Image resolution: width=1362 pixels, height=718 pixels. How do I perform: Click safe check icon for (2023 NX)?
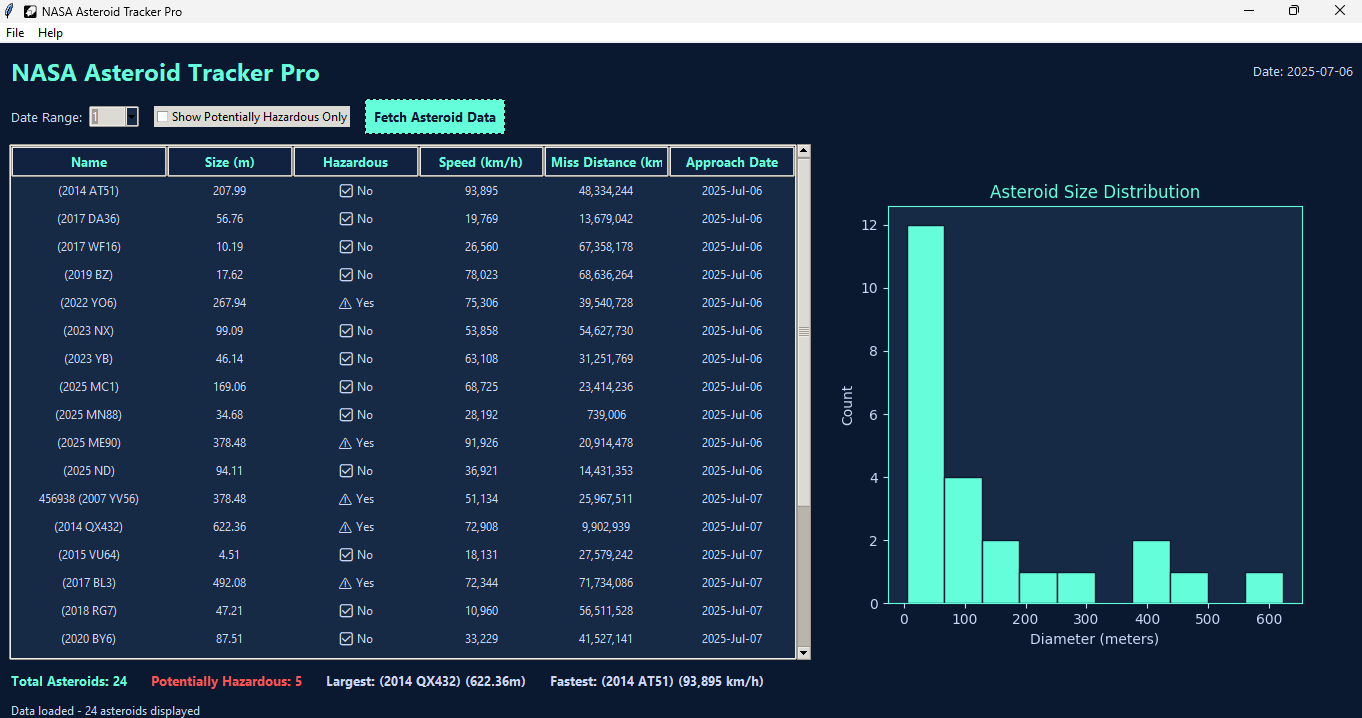(346, 331)
